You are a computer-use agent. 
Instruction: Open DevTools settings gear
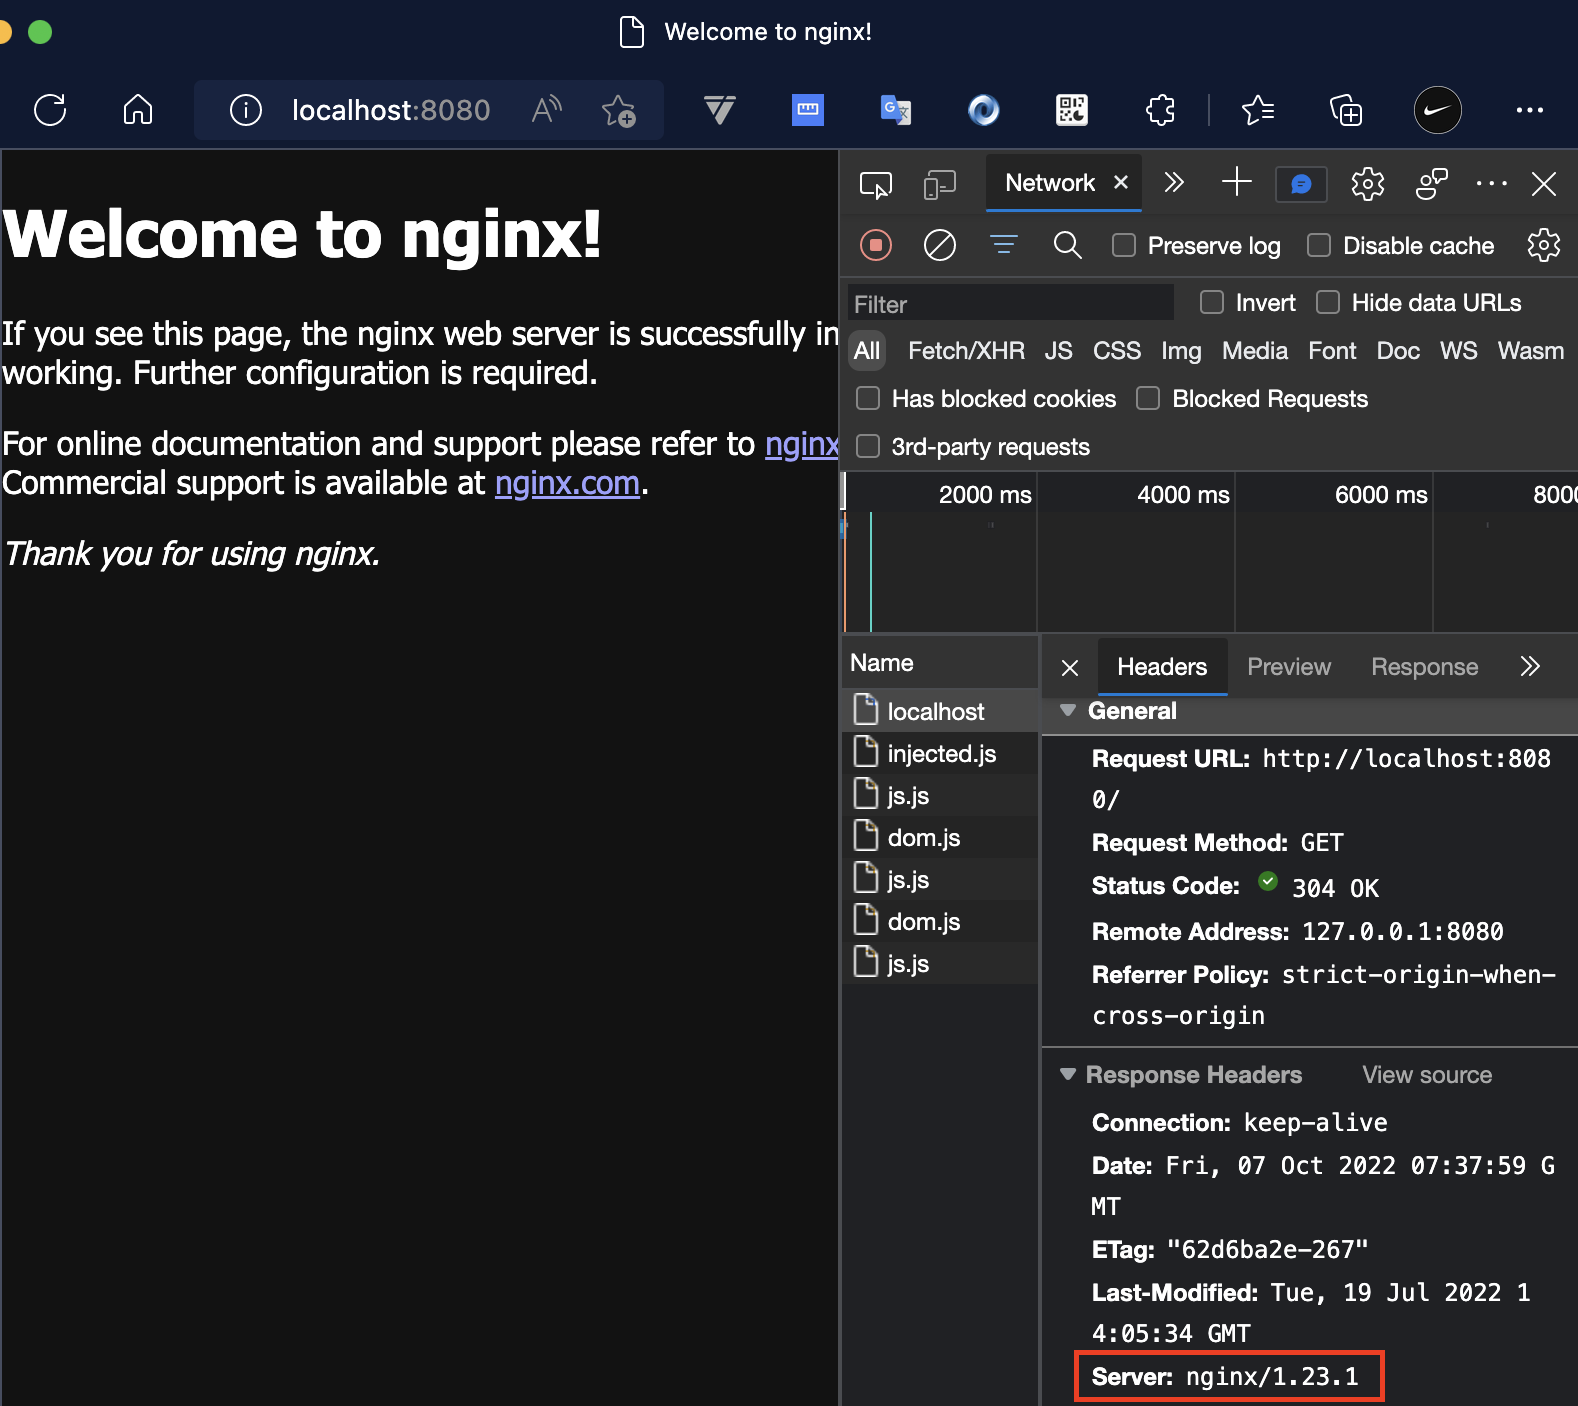click(x=1367, y=184)
